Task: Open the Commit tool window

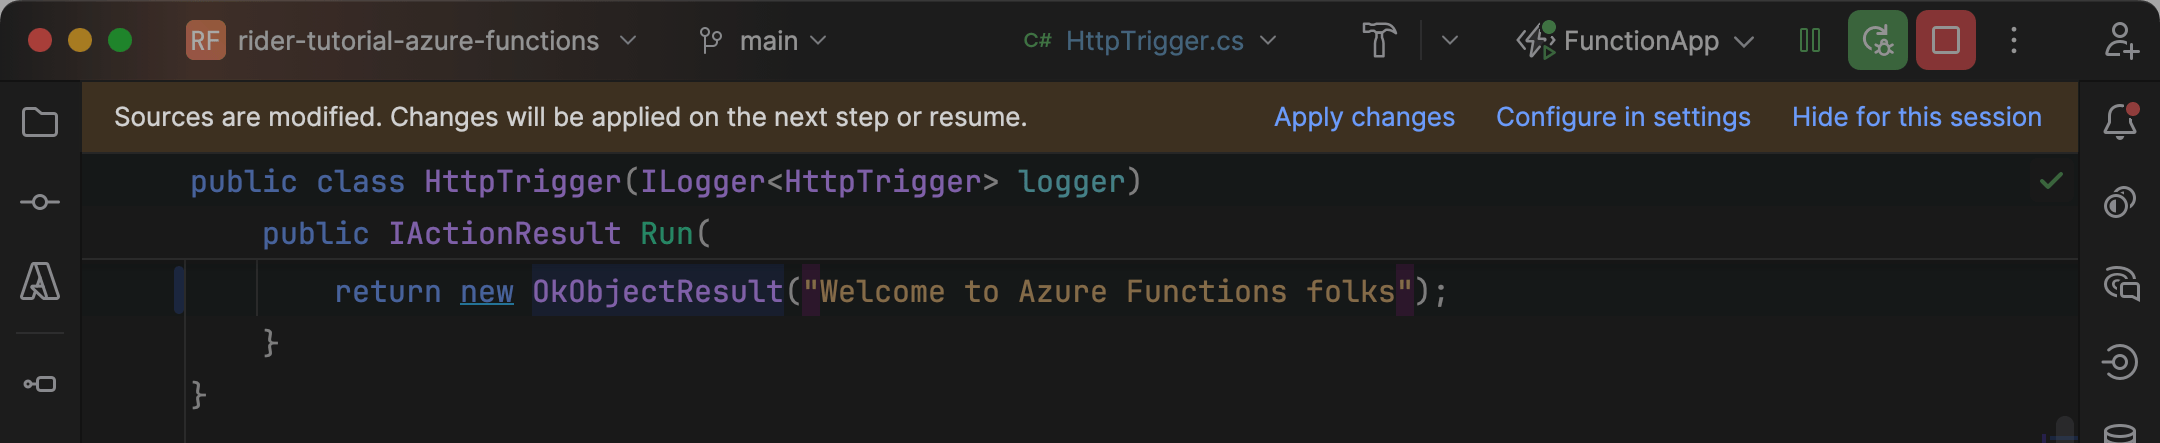Action: click(x=40, y=202)
